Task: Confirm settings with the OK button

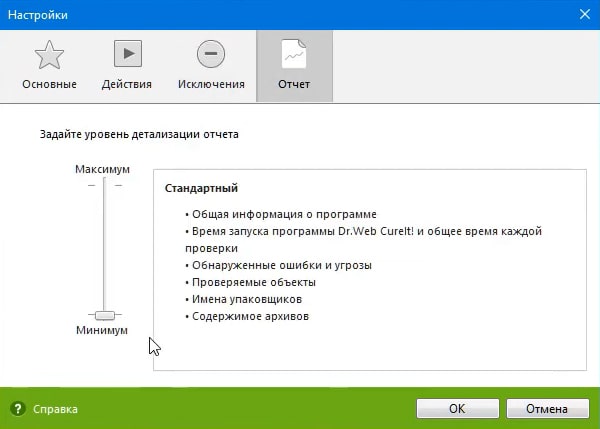Action: (457, 408)
